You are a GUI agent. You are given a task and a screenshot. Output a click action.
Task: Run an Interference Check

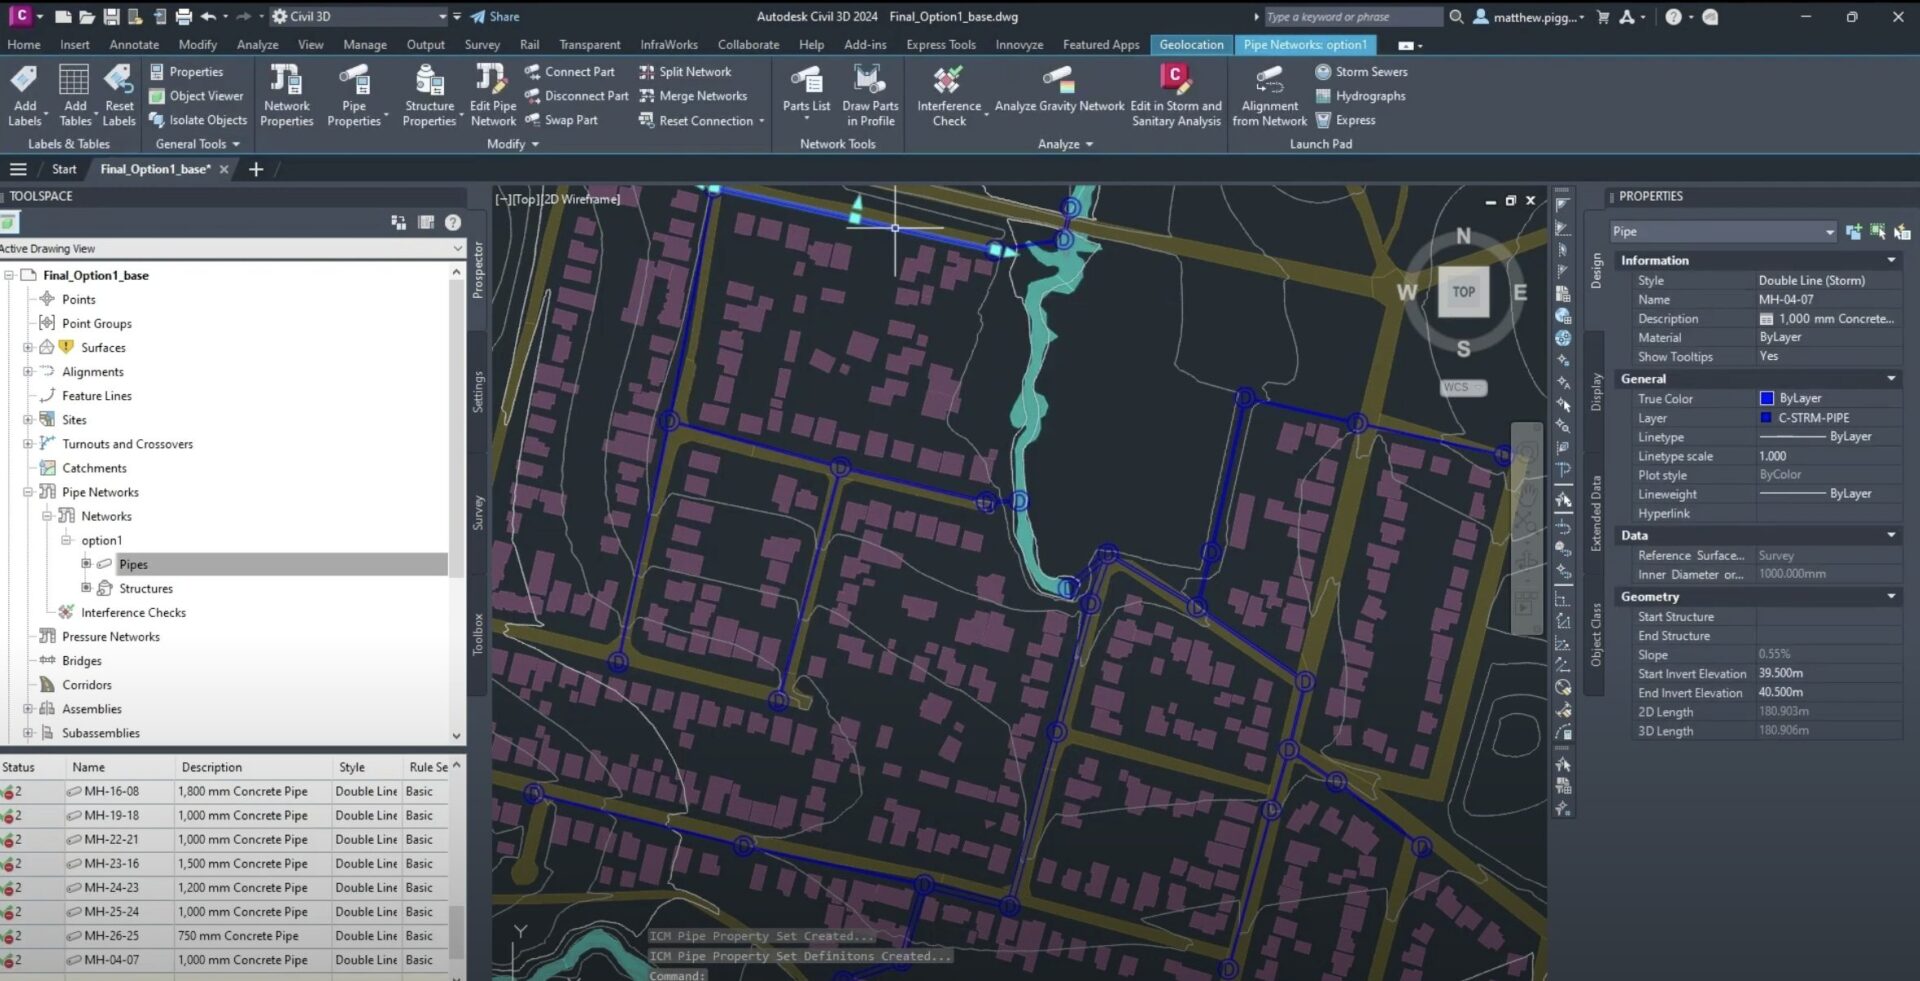pyautogui.click(x=948, y=94)
